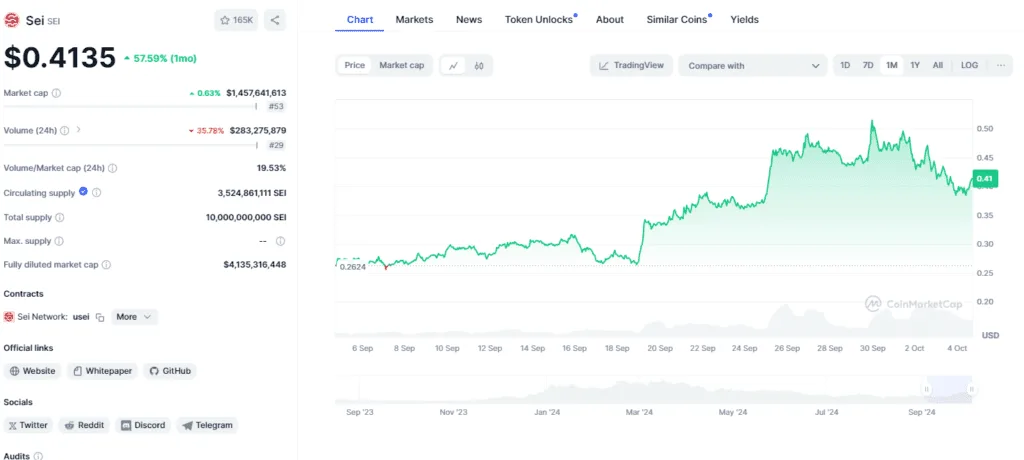Switch to candlestick chart icon
The height and width of the screenshot is (460, 1024).
(479, 65)
